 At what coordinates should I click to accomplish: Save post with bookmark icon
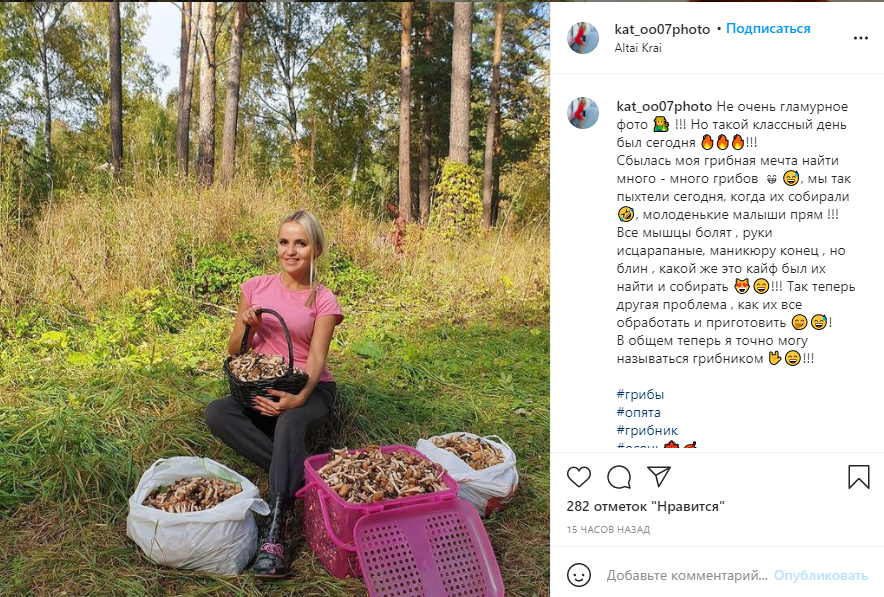(859, 476)
